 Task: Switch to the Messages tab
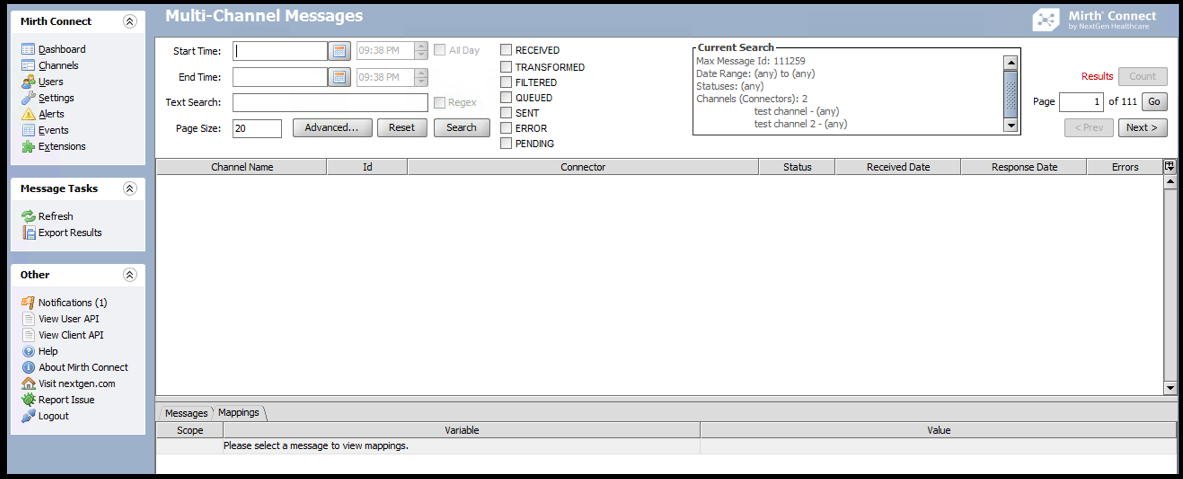pos(185,413)
